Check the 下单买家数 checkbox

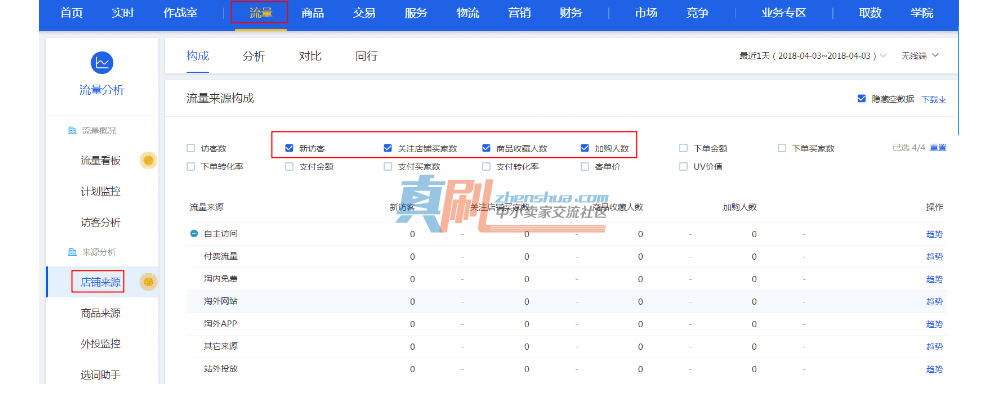(x=782, y=148)
